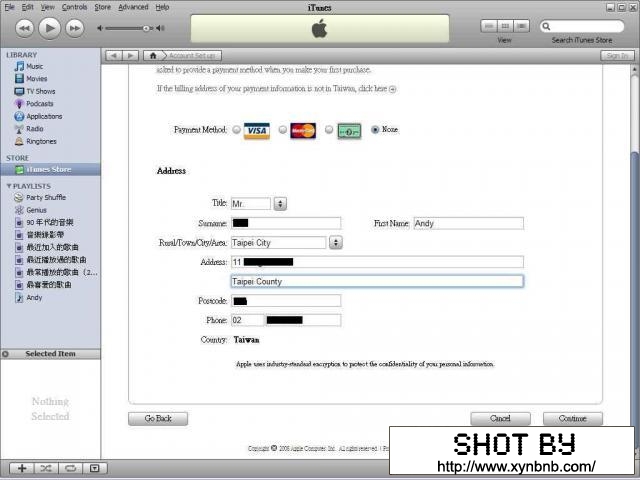Open the Rural/Town/City/Area dropdown stepper
This screenshot has height=480, width=640.
point(336,242)
